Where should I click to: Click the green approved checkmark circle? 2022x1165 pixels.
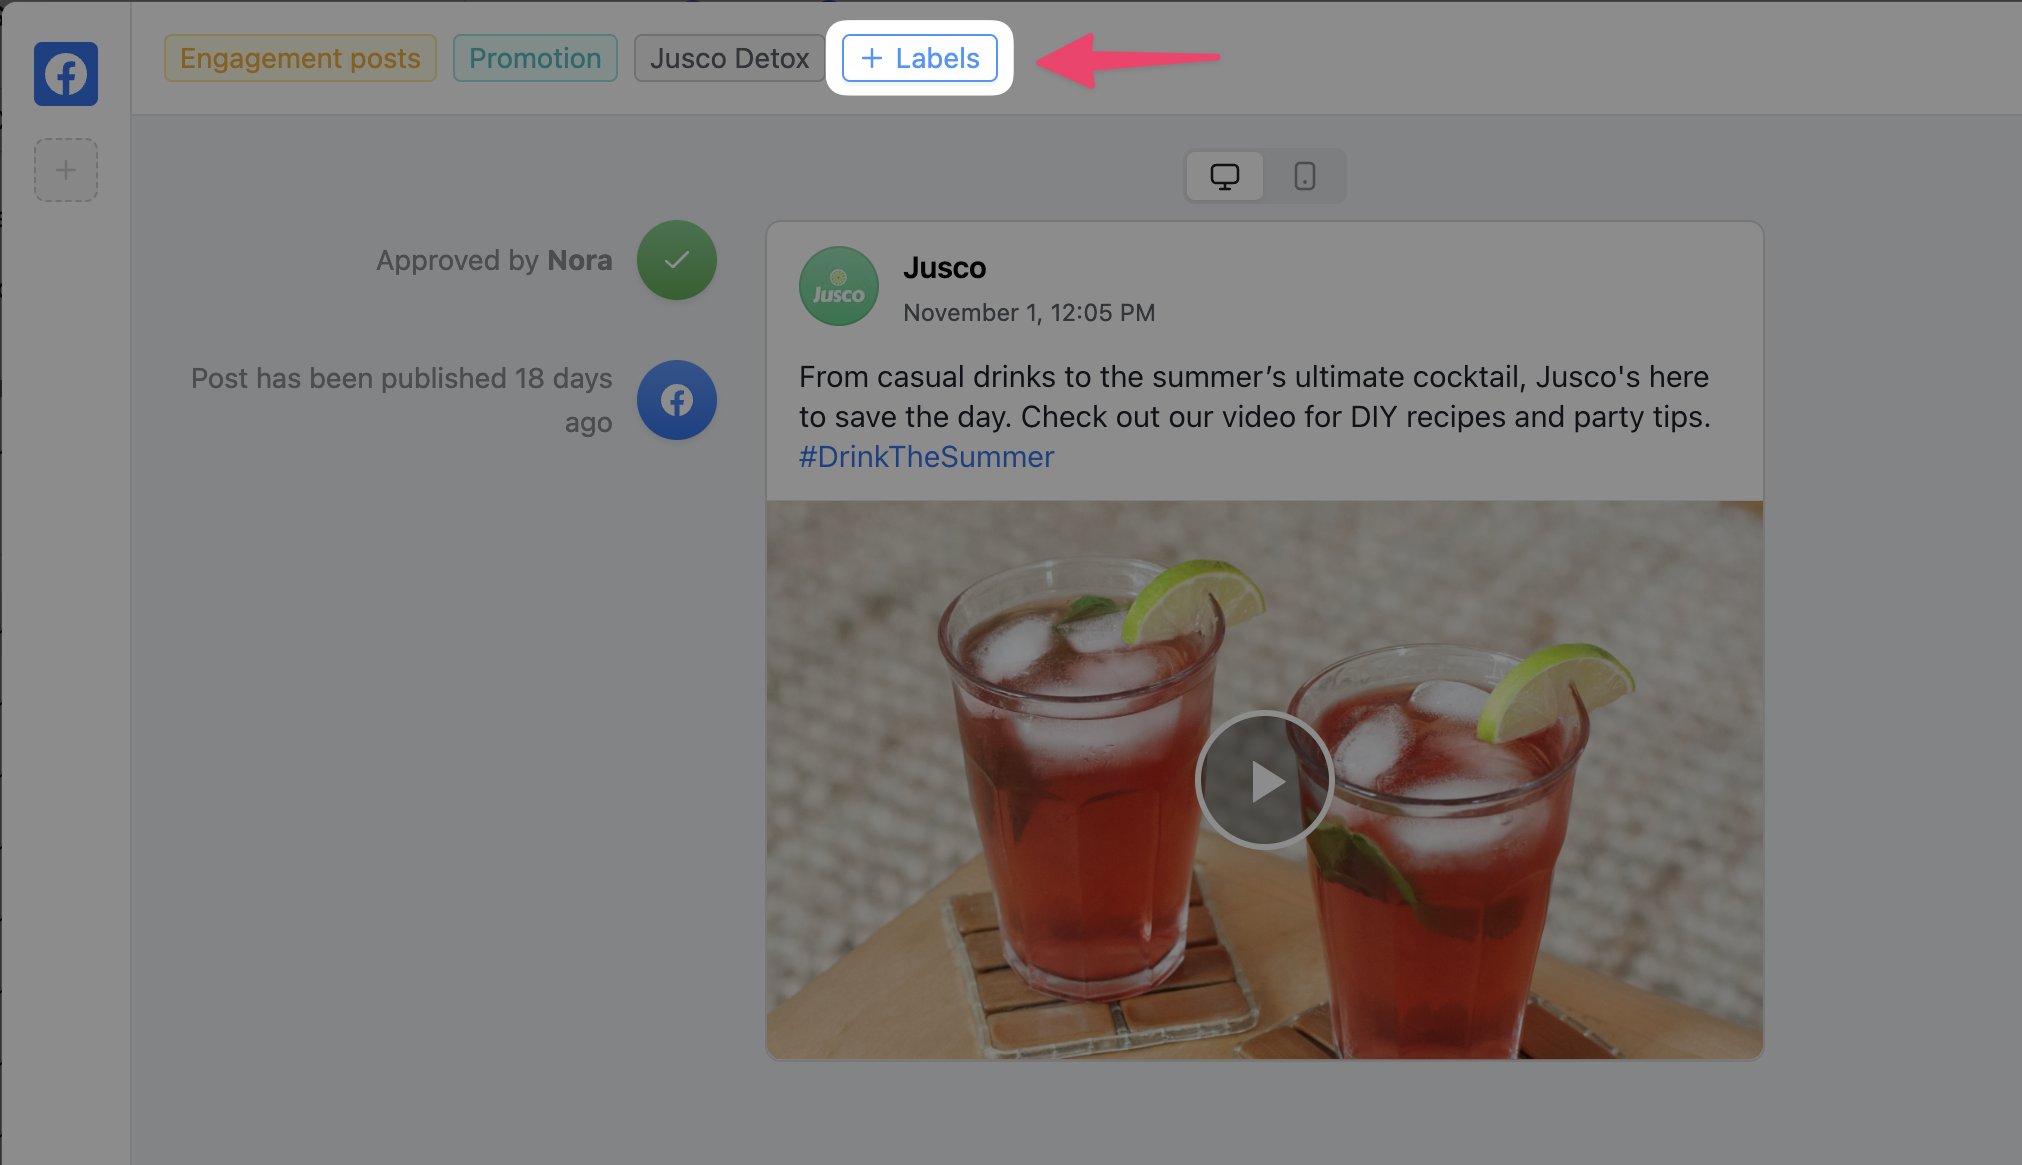point(677,260)
